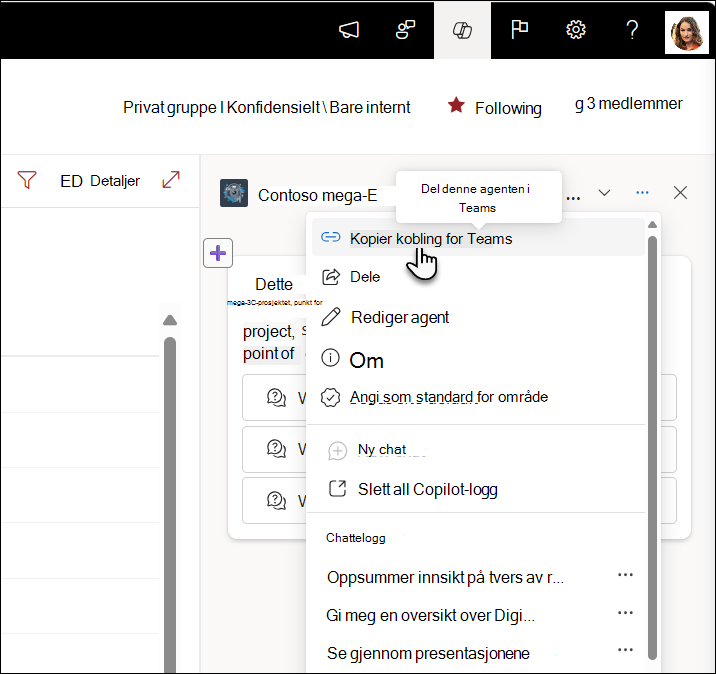Viewport: 716px width, 674px height.
Task: Click the left list scrollbar up arrow
Action: [x=170, y=320]
